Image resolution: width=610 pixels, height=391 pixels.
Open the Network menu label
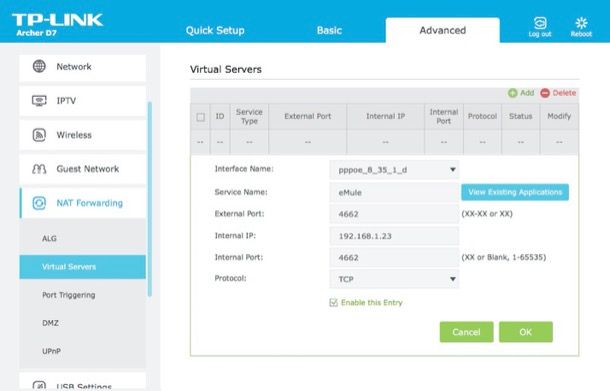coord(74,67)
